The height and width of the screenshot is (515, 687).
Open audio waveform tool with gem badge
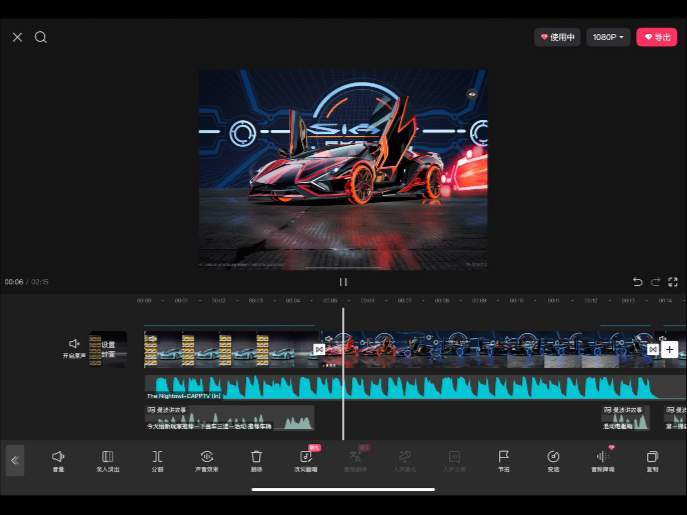click(603, 461)
